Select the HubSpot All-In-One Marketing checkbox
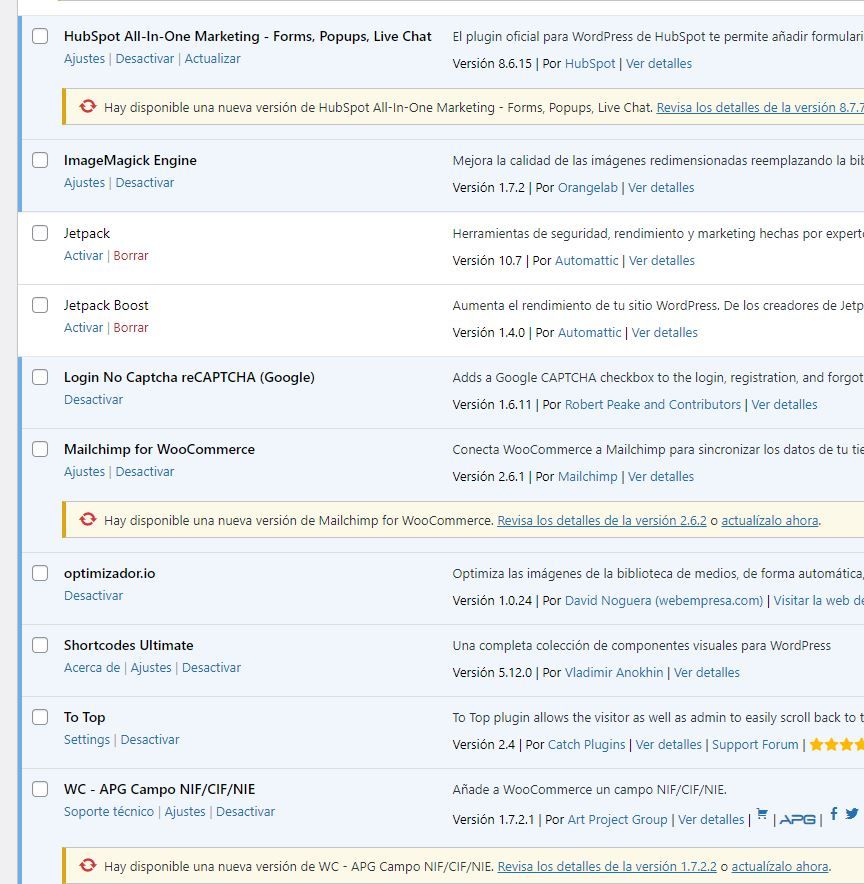This screenshot has width=864, height=884. click(x=40, y=36)
